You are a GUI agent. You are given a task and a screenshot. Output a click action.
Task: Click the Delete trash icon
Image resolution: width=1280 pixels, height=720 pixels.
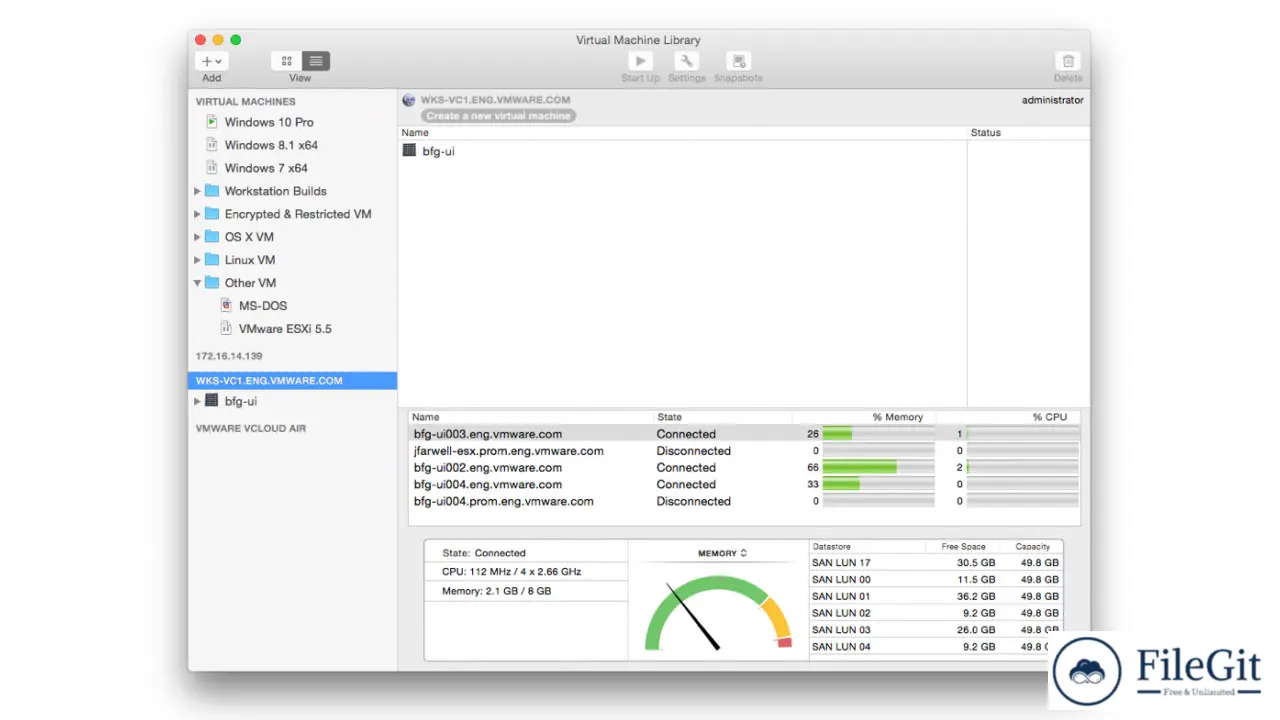[1068, 61]
